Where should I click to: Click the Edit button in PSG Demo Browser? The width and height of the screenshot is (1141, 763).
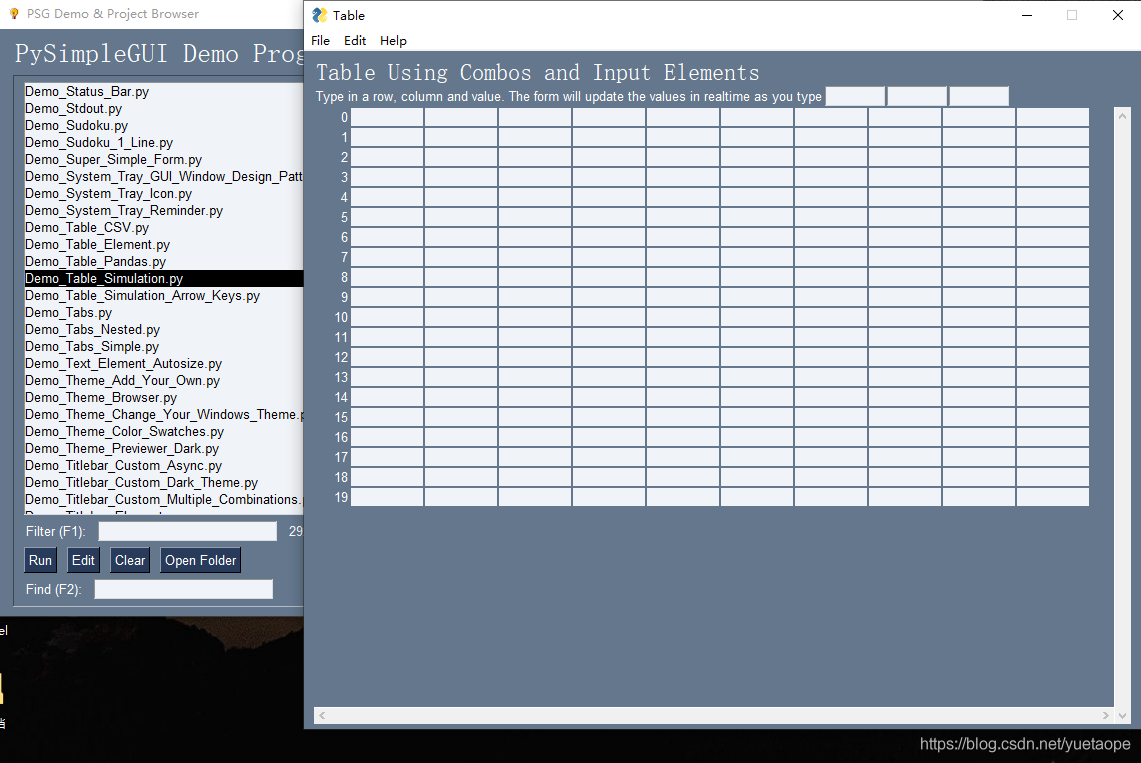point(83,560)
